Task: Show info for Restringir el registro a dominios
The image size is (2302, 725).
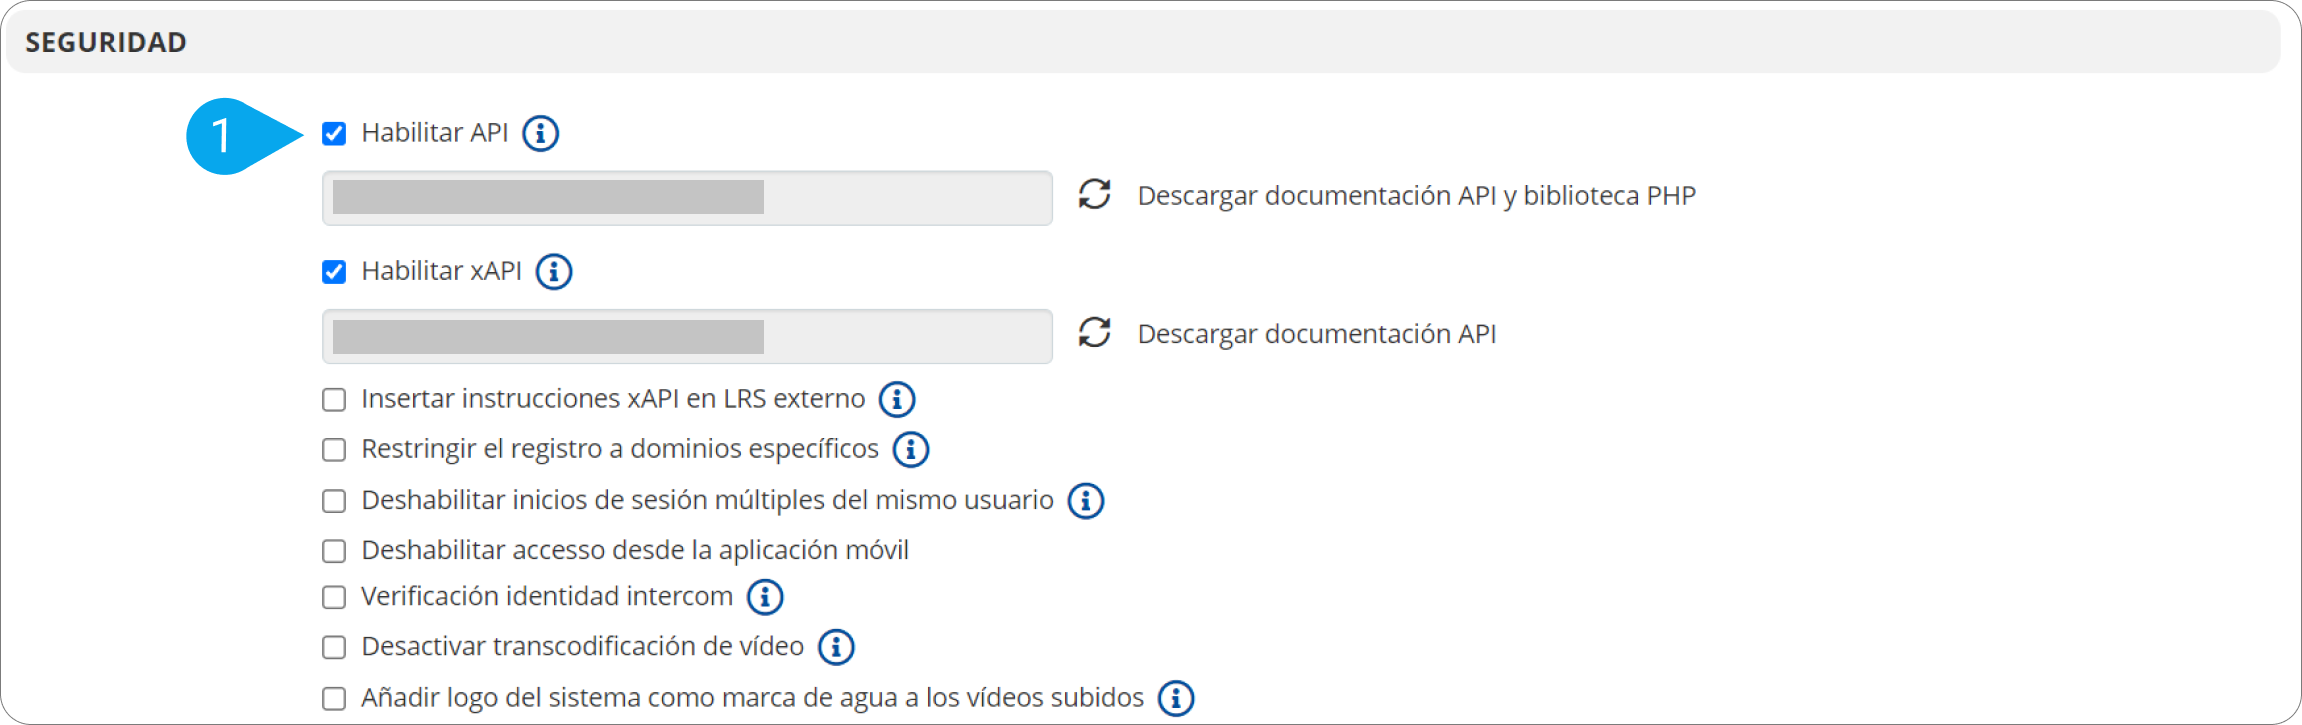Action: pyautogui.click(x=911, y=449)
